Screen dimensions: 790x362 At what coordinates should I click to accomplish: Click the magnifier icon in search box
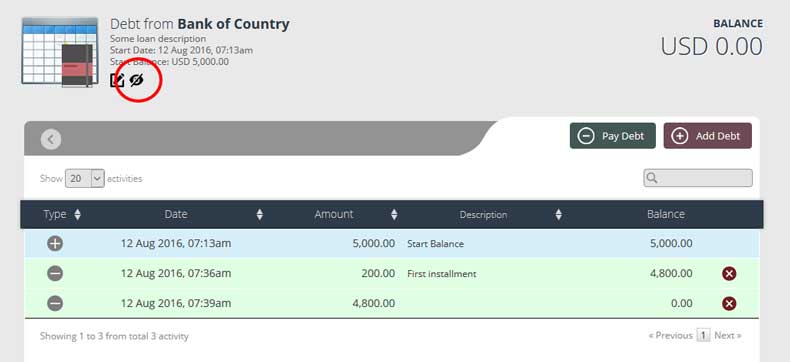coord(651,178)
